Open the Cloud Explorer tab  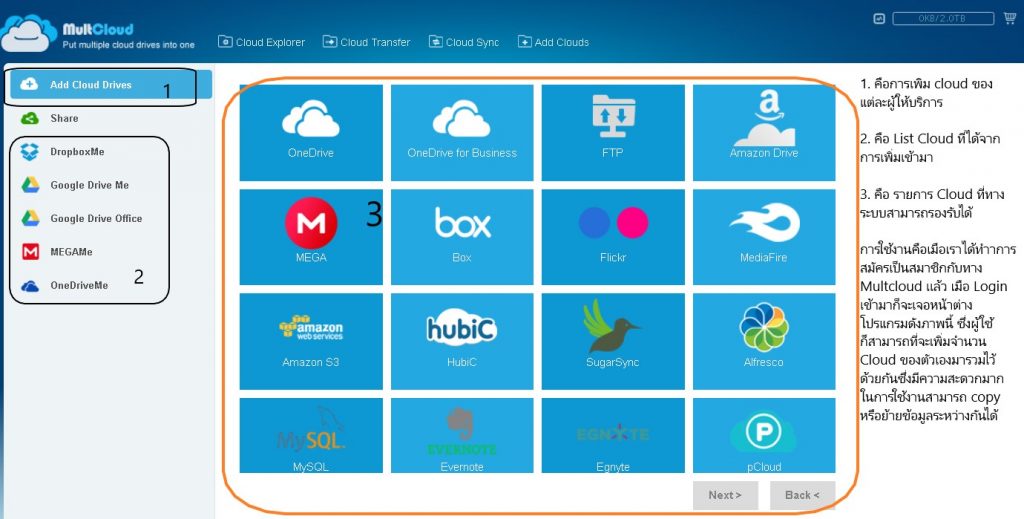tap(261, 42)
